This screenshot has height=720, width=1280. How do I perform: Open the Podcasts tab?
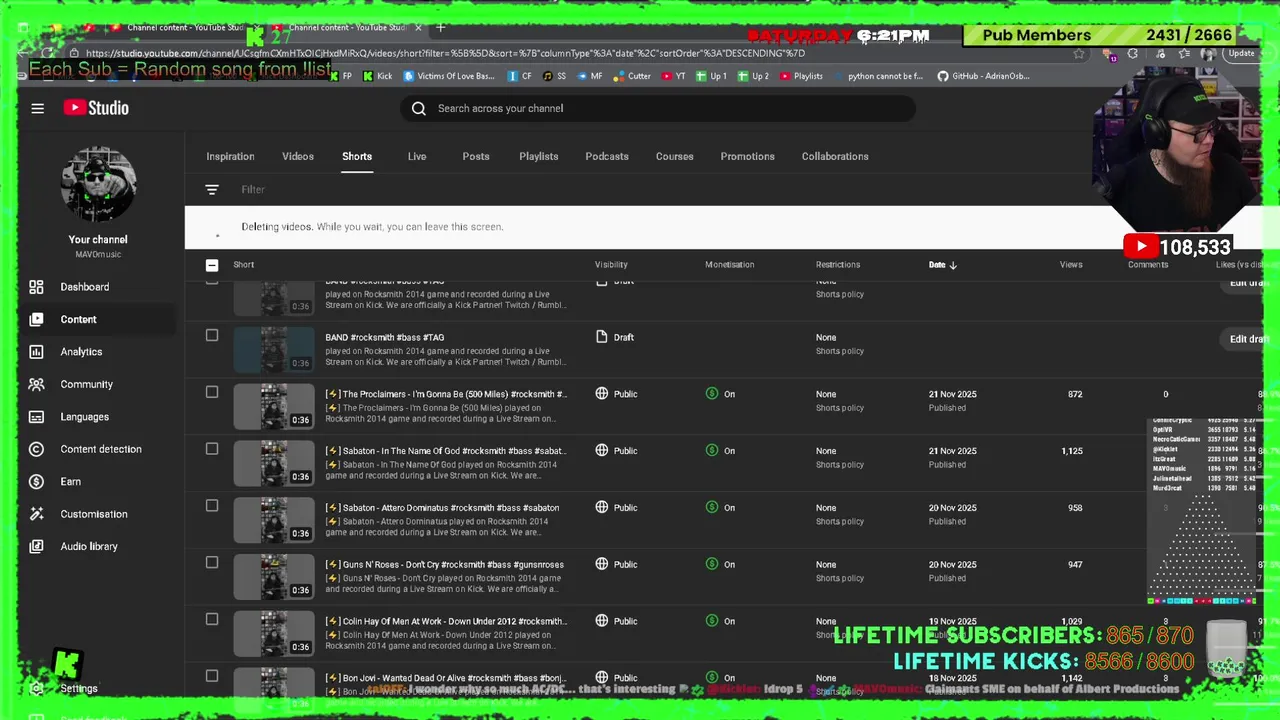pos(607,156)
